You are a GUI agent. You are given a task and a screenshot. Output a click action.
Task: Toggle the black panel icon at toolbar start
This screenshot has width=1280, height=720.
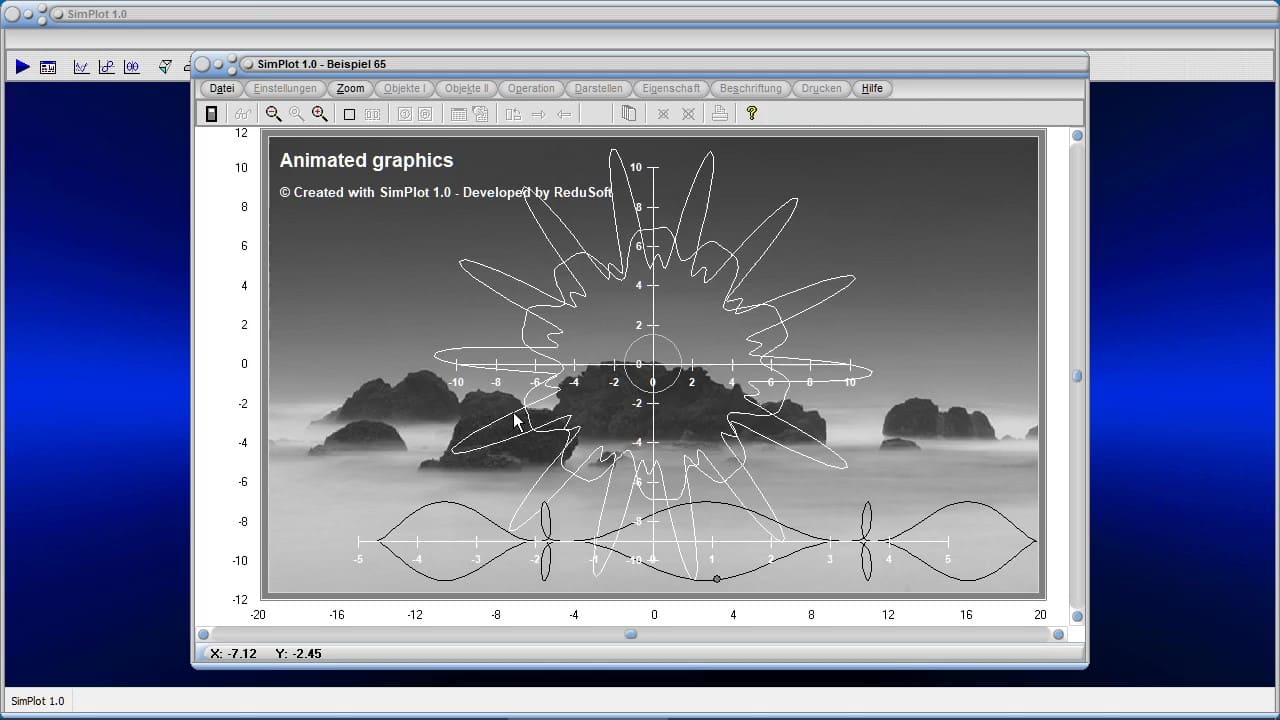[x=211, y=114]
